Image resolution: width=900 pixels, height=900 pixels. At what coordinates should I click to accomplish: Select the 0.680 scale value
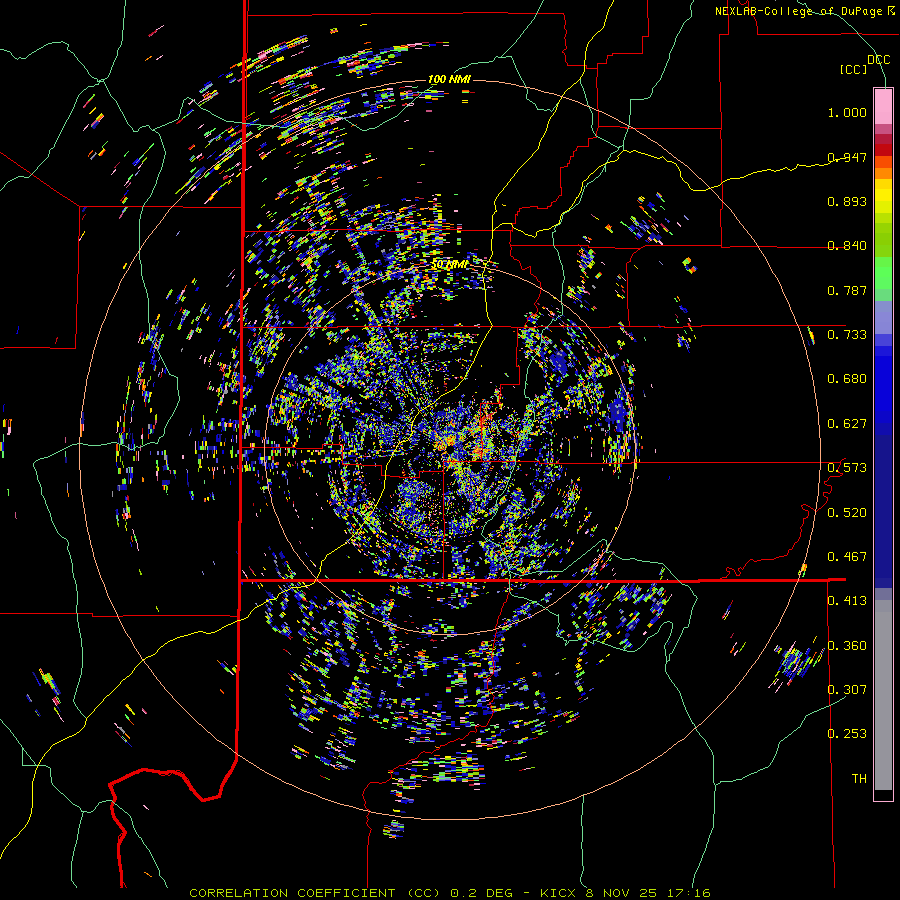pyautogui.click(x=847, y=379)
